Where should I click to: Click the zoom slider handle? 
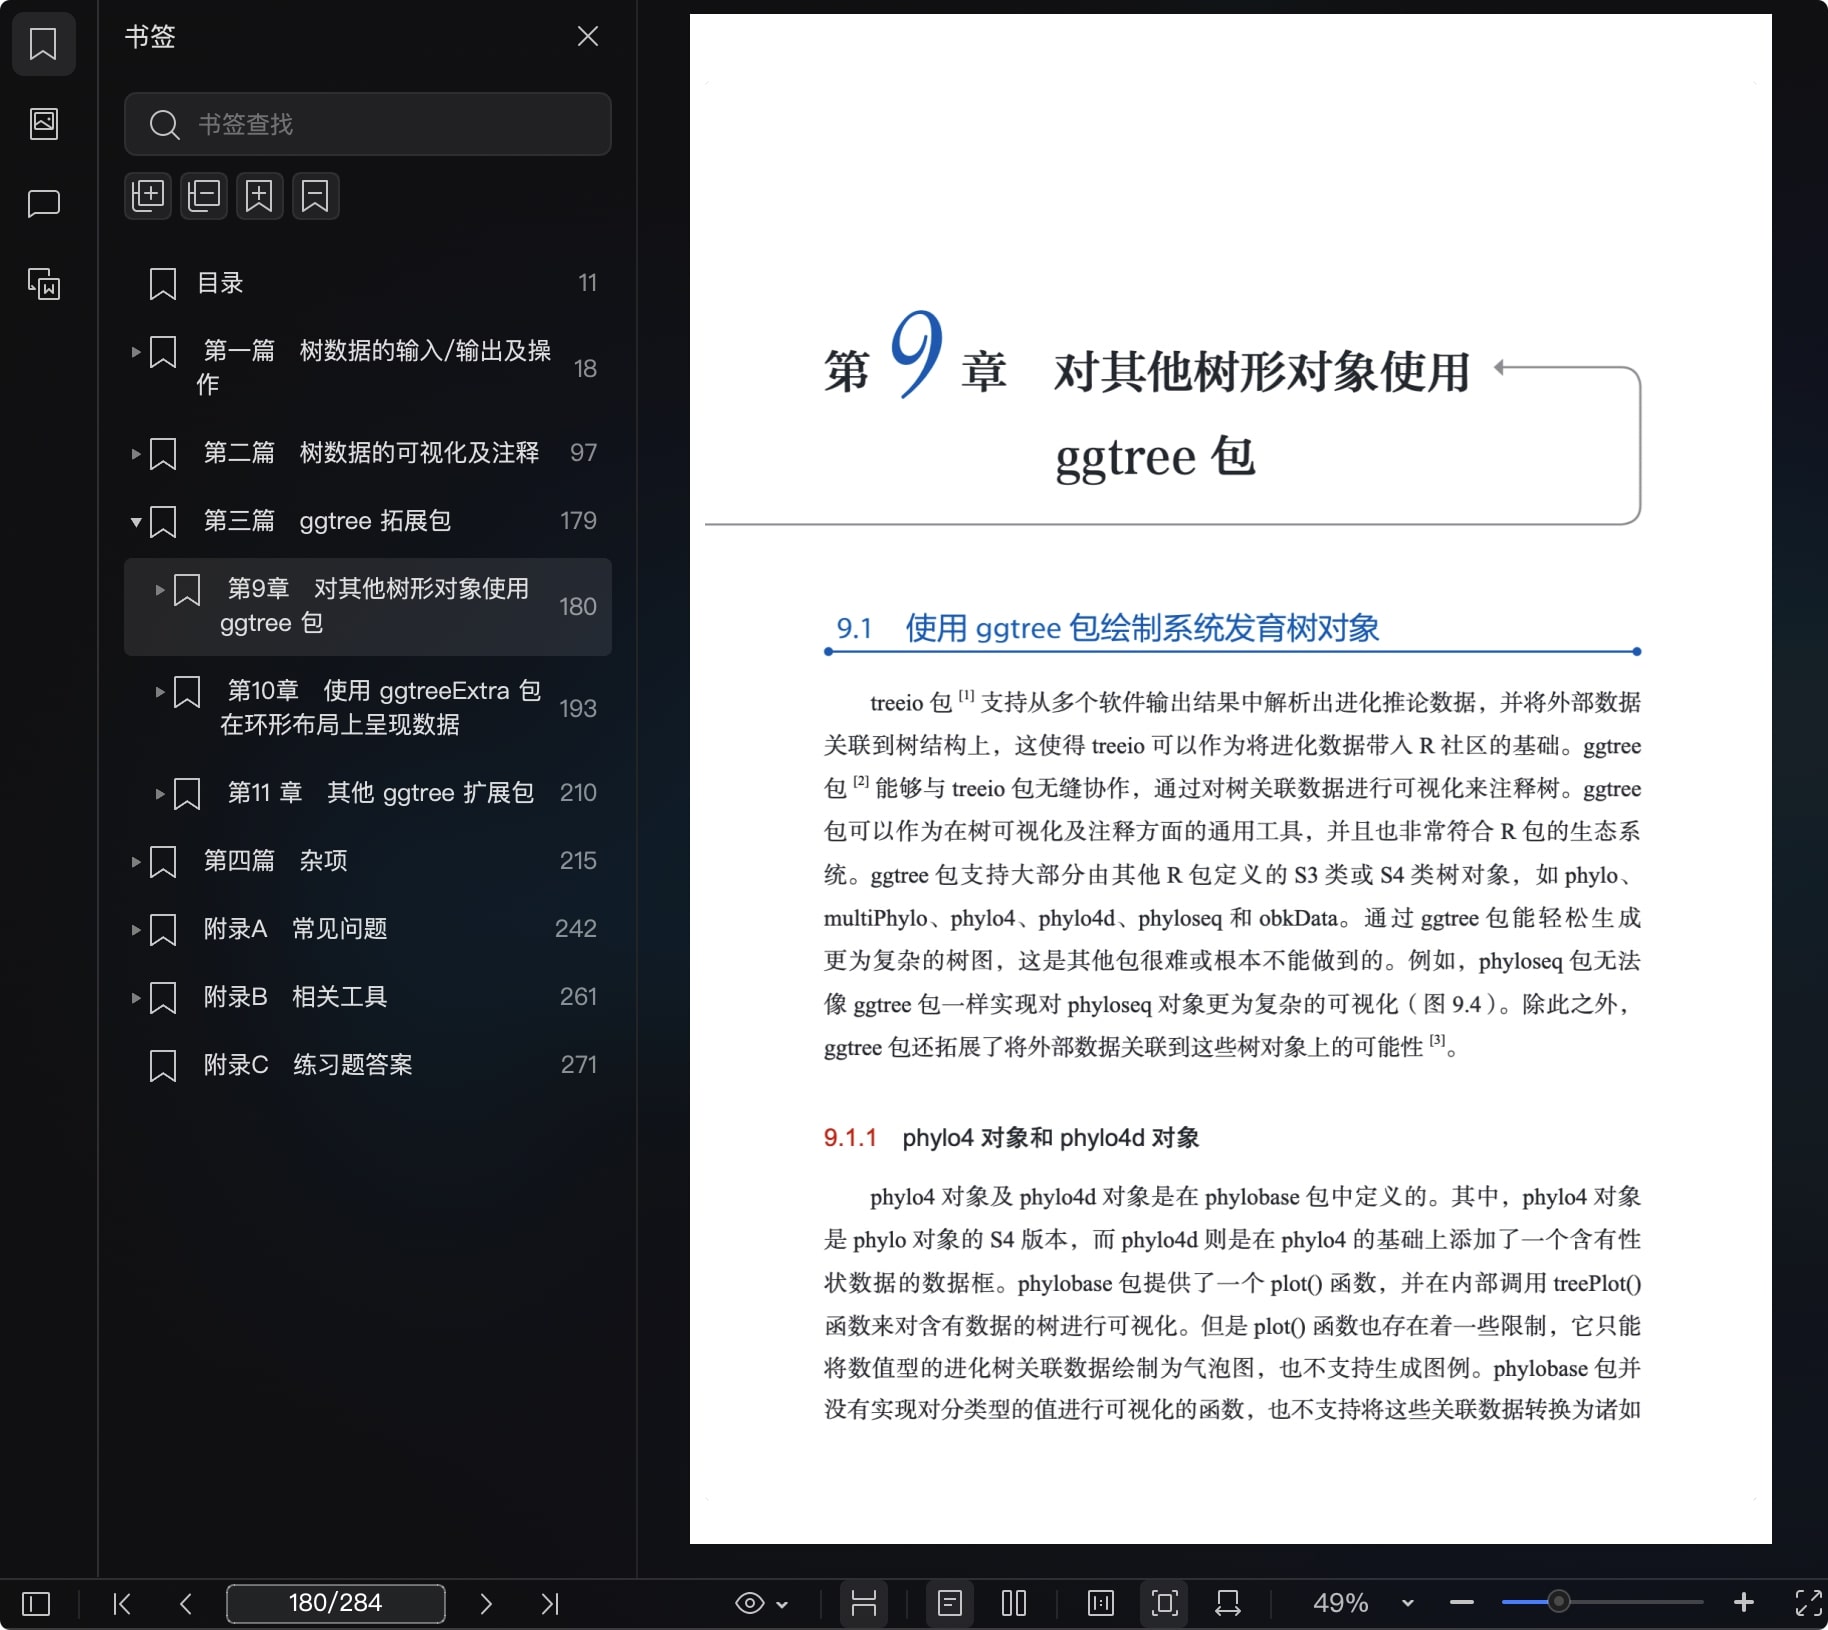pyautogui.click(x=1558, y=1602)
